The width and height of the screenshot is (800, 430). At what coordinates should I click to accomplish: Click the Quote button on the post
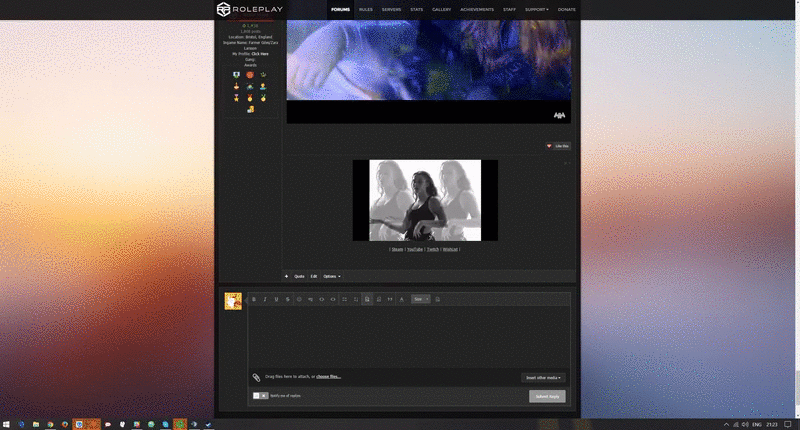(299, 276)
